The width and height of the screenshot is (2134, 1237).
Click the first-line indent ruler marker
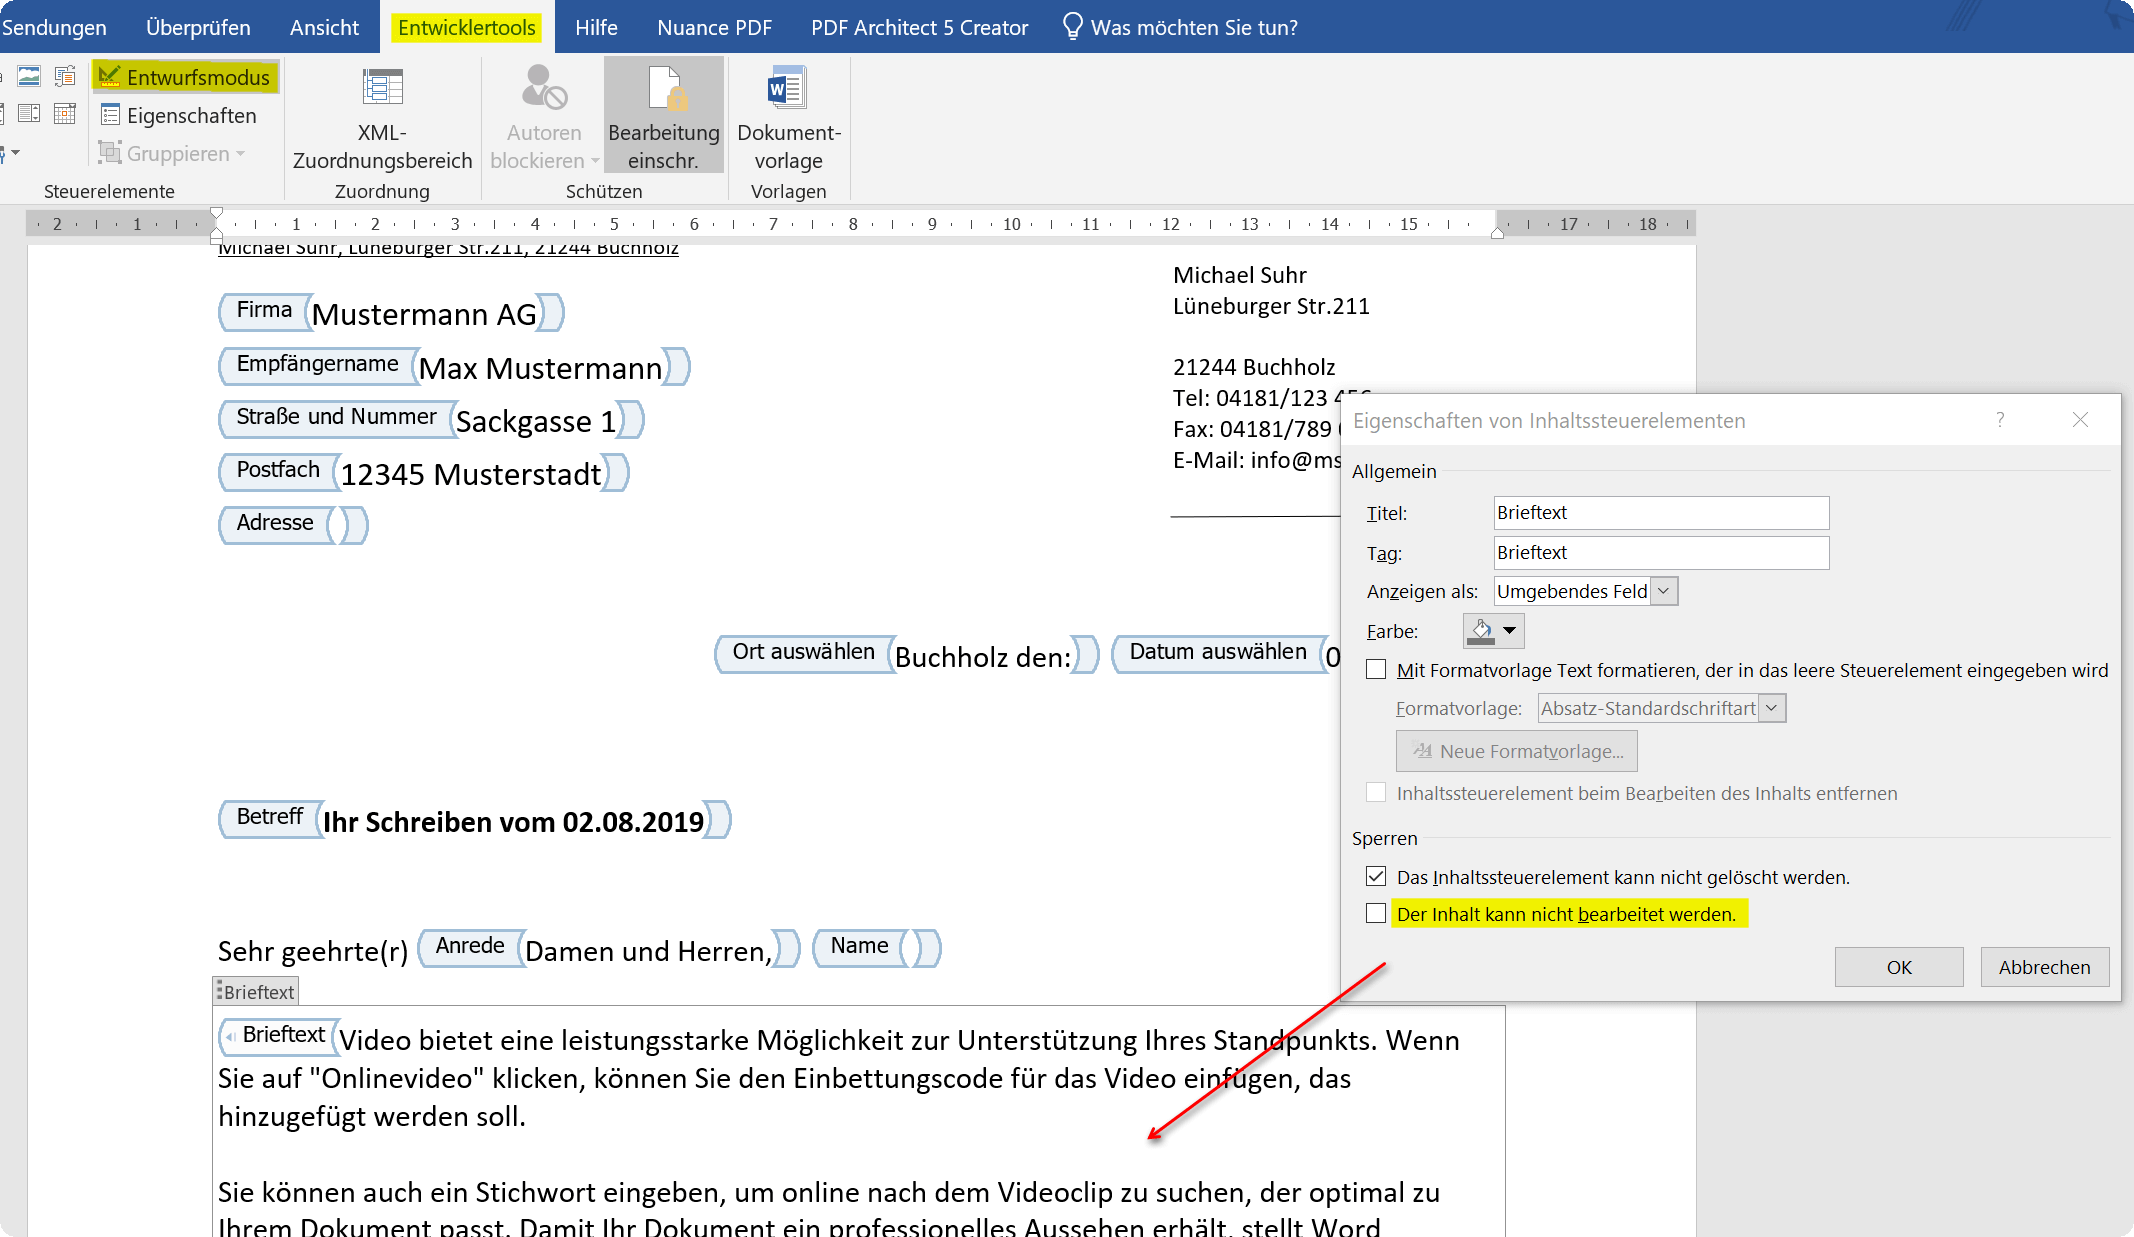[217, 213]
